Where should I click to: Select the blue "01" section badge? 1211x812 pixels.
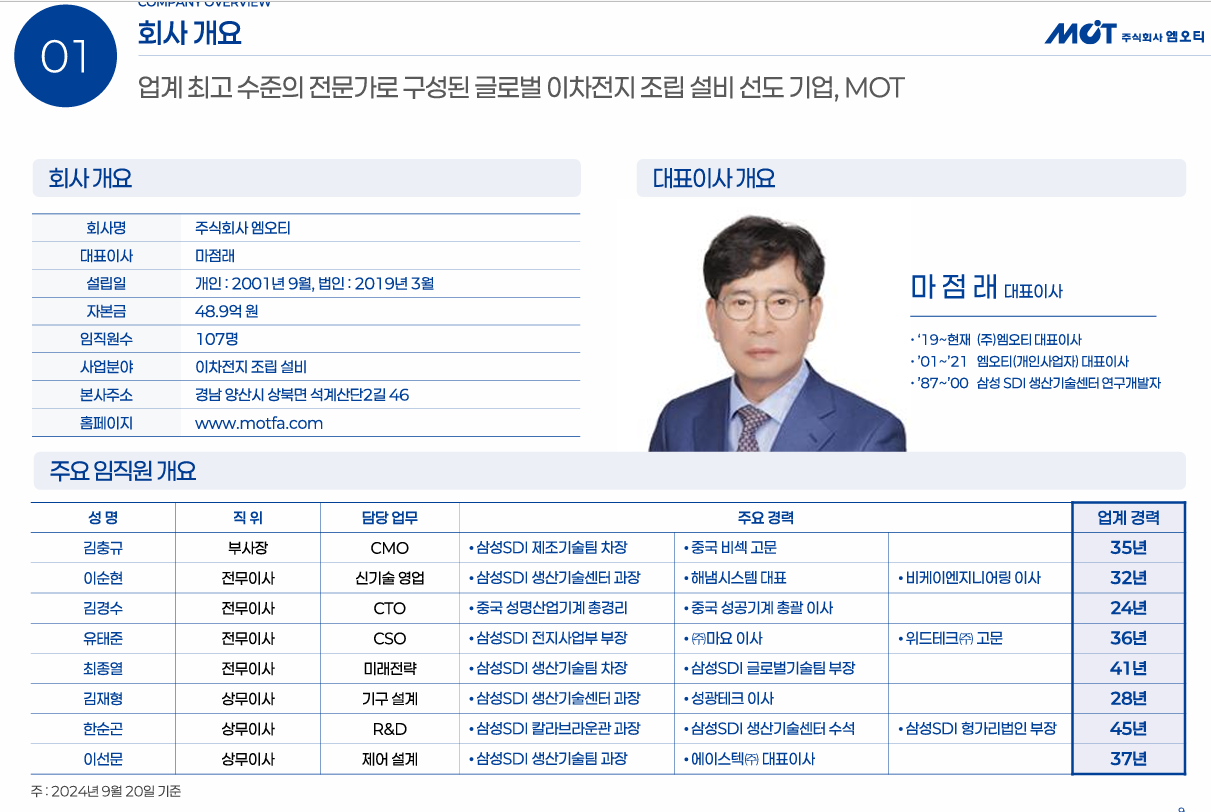tap(64, 57)
